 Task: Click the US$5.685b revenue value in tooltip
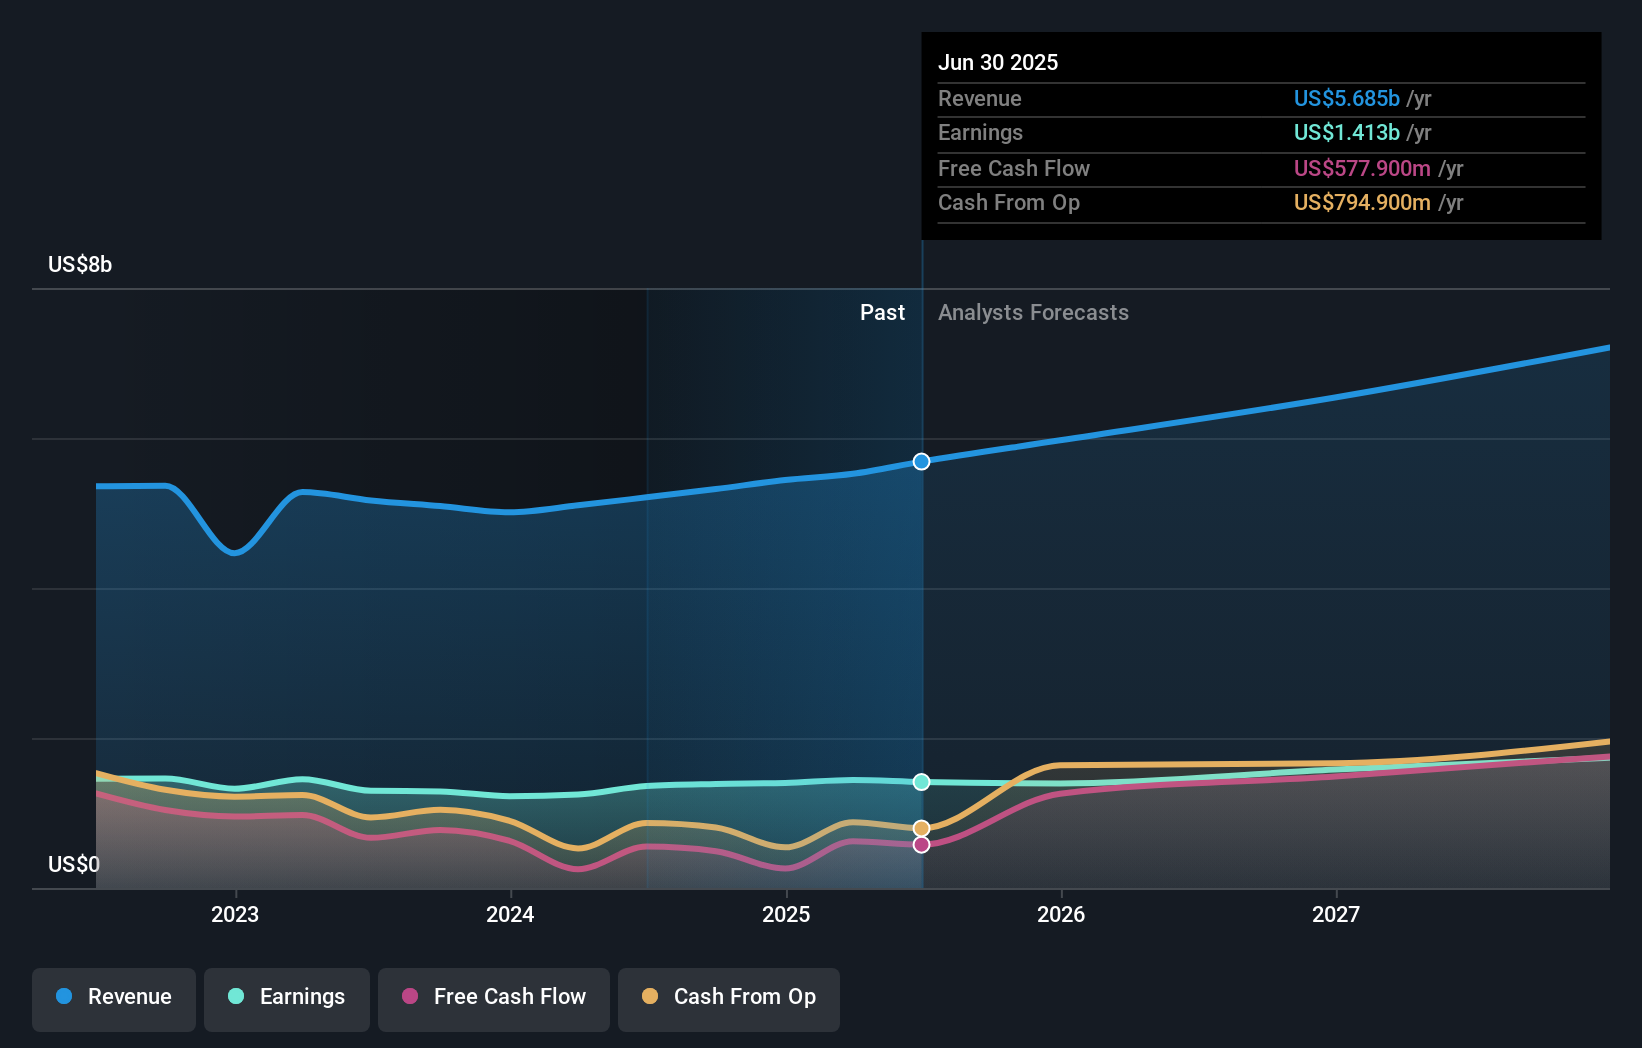click(x=1346, y=99)
